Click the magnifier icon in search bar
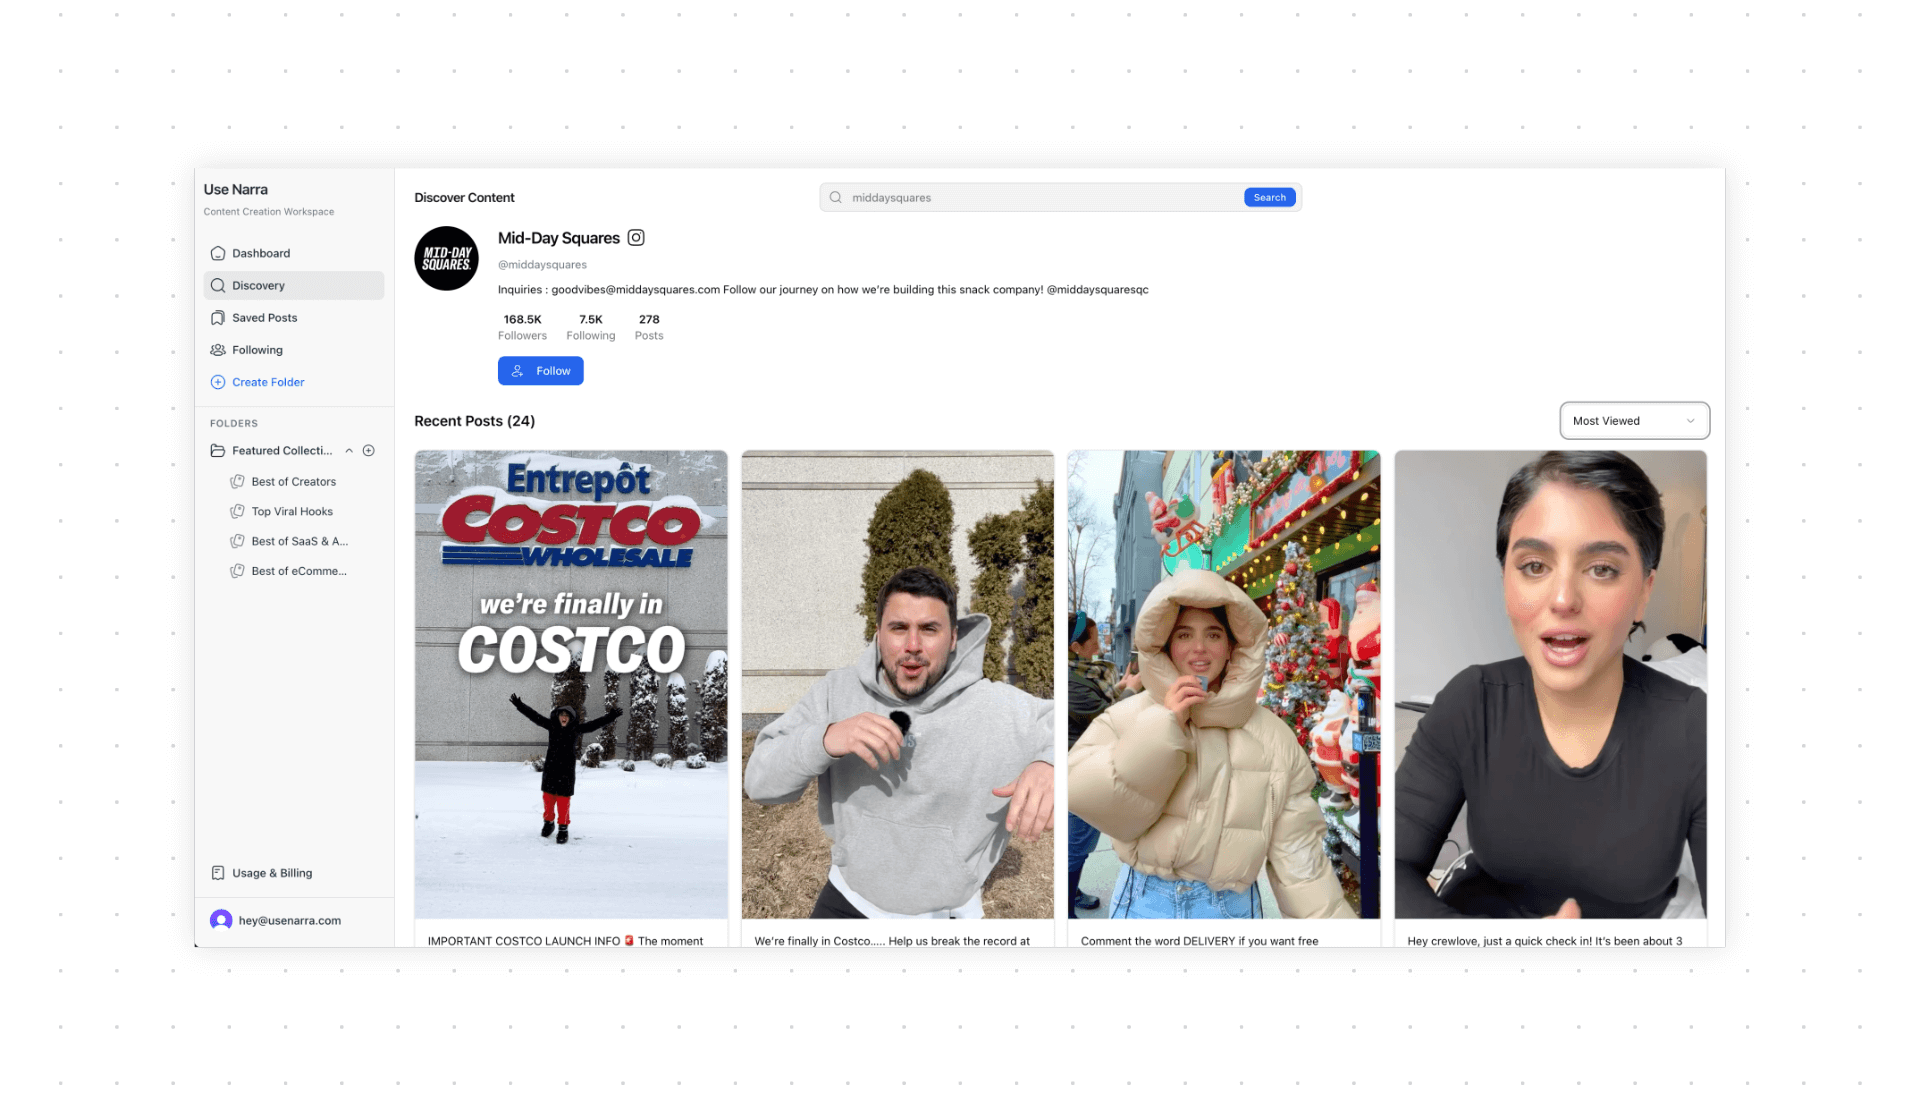Image resolution: width=1920 pixels, height=1100 pixels. tap(836, 198)
